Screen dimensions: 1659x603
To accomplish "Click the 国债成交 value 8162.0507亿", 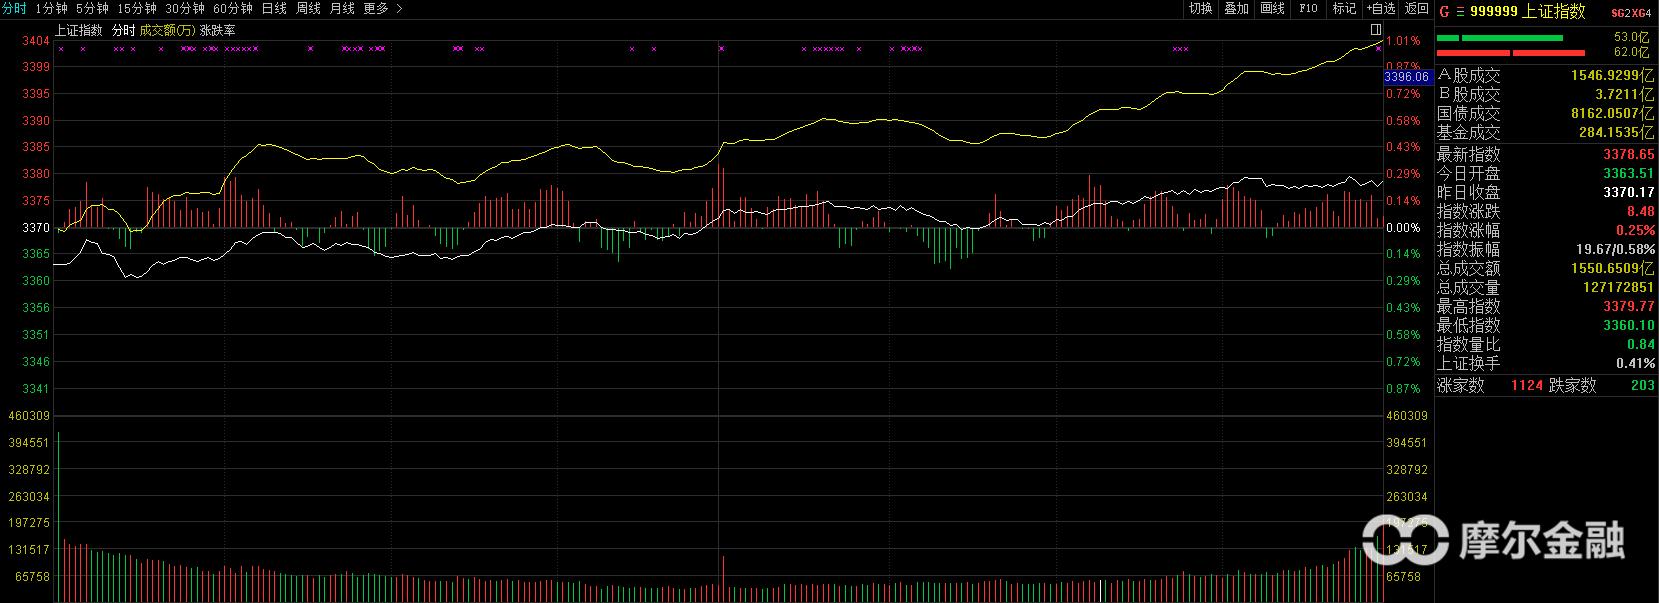I will click(1611, 113).
